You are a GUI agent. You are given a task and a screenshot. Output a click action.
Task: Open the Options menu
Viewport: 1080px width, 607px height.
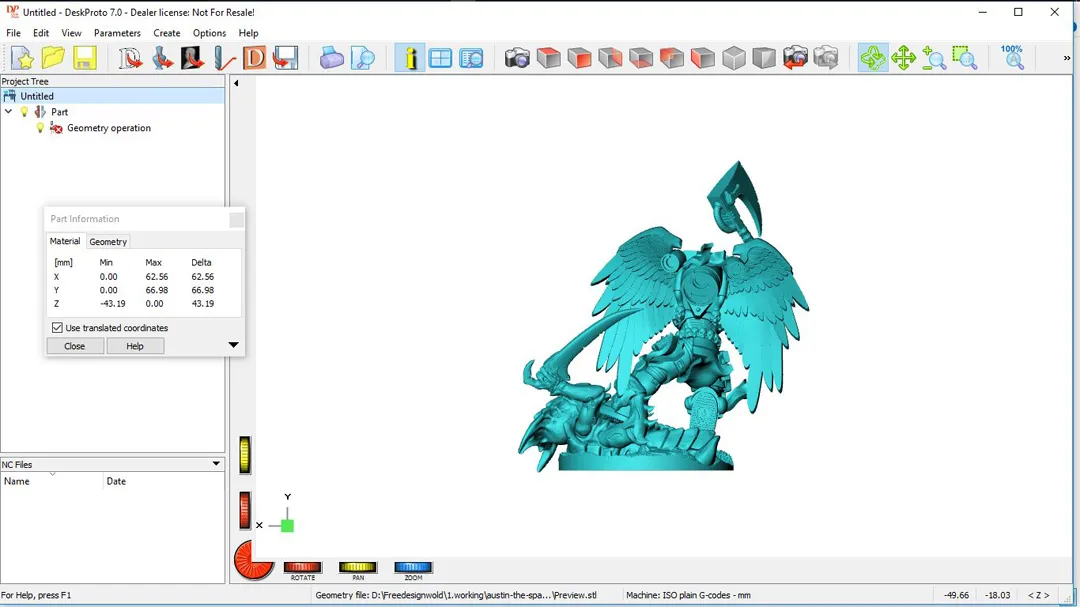tap(209, 33)
